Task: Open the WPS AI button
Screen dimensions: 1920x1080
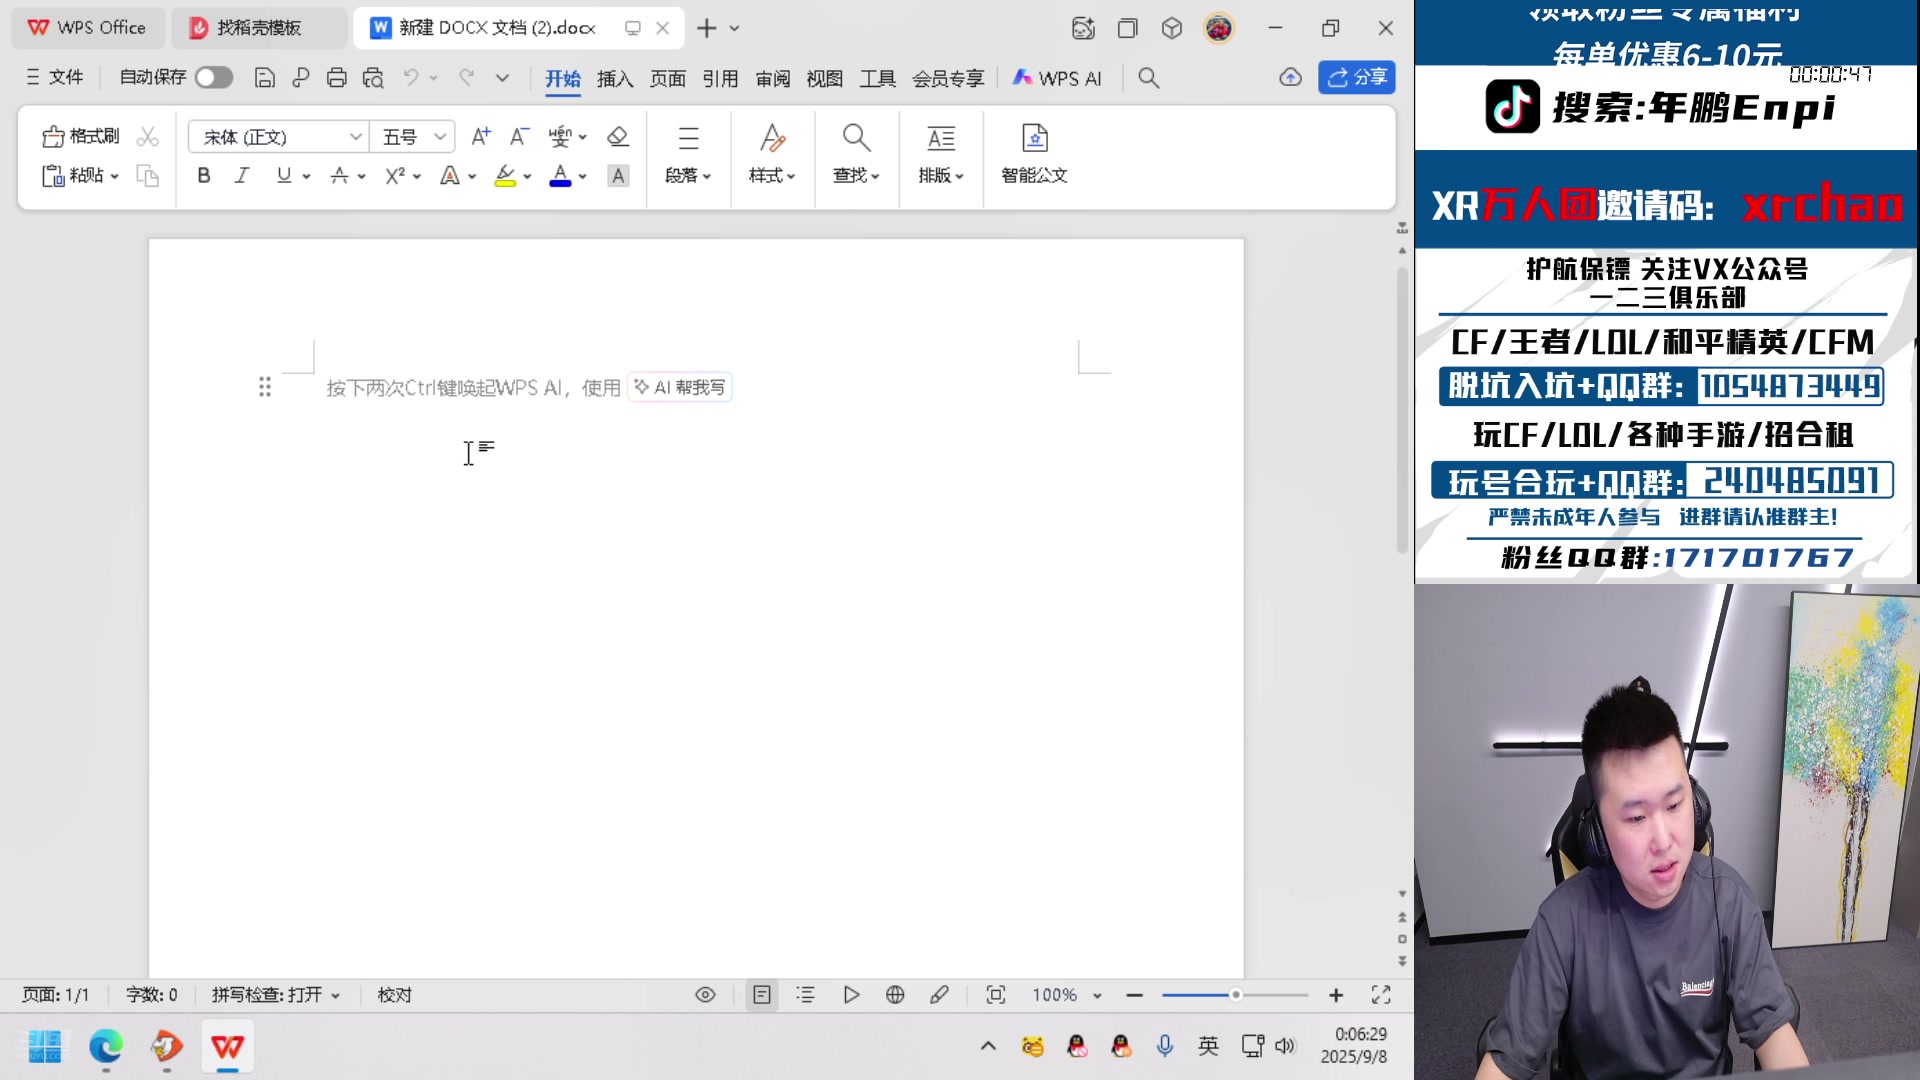Action: (1057, 78)
